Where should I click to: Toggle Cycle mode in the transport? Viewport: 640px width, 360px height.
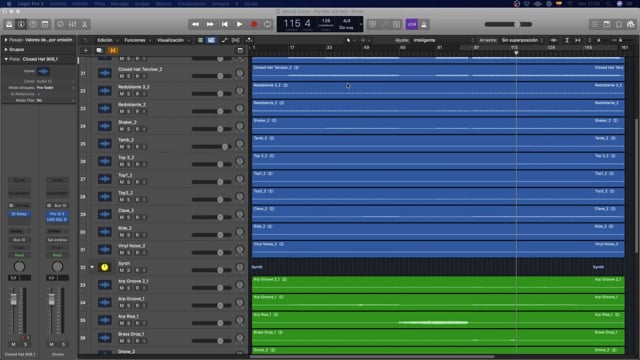(267, 24)
